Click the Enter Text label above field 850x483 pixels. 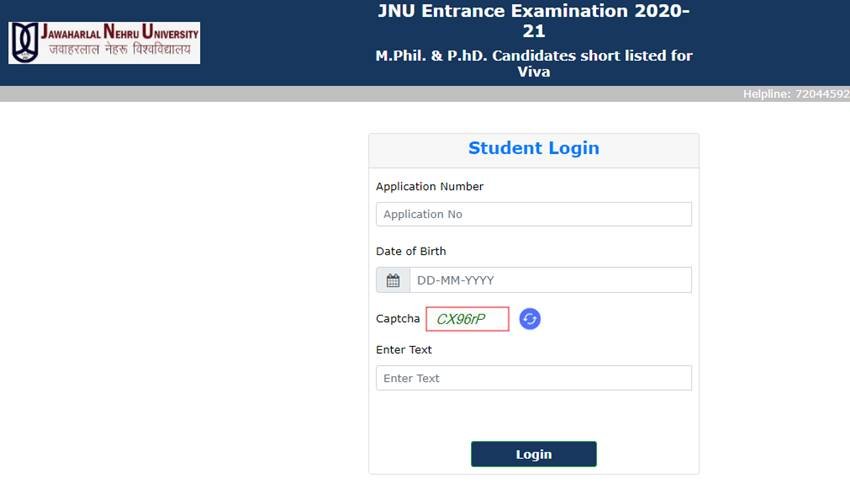[404, 350]
